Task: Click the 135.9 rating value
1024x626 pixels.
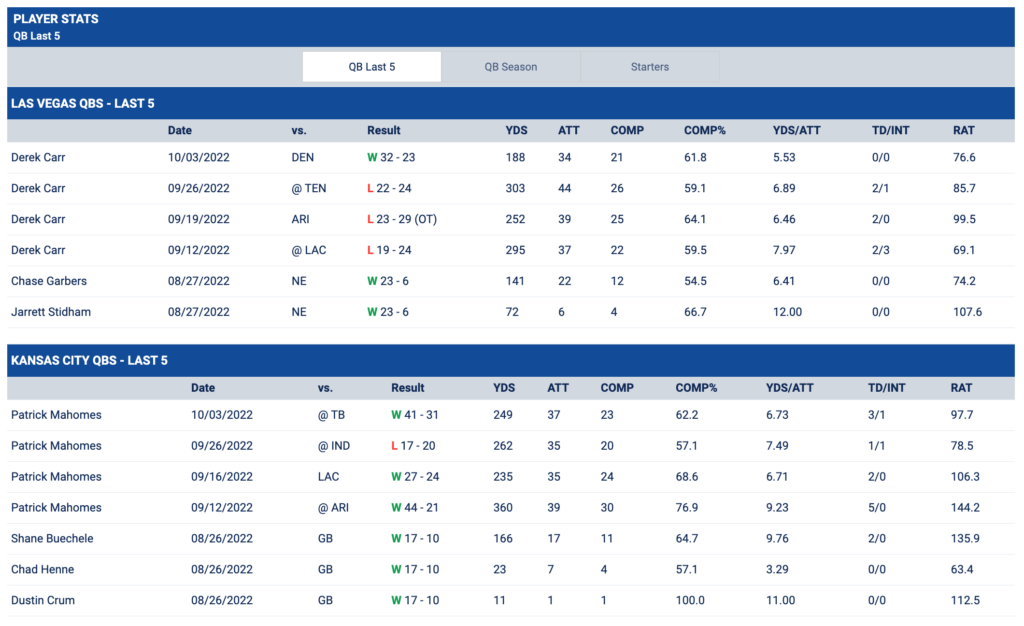Action: (965, 539)
